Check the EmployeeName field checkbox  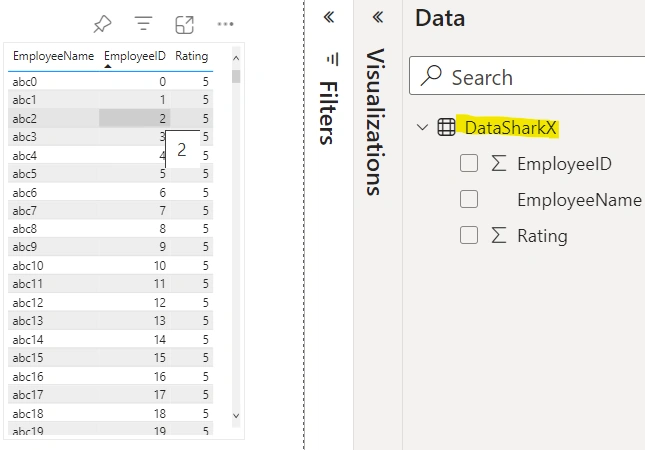tap(469, 199)
